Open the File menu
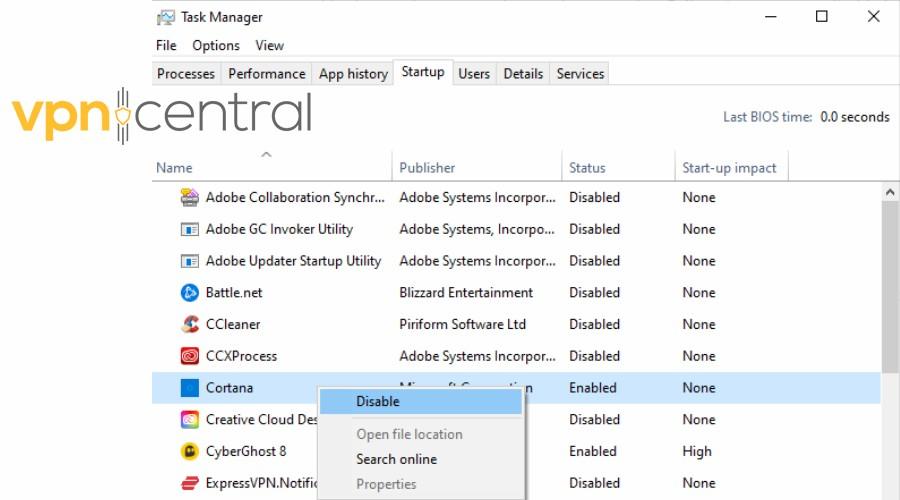The height and width of the screenshot is (500, 900). (x=166, y=45)
